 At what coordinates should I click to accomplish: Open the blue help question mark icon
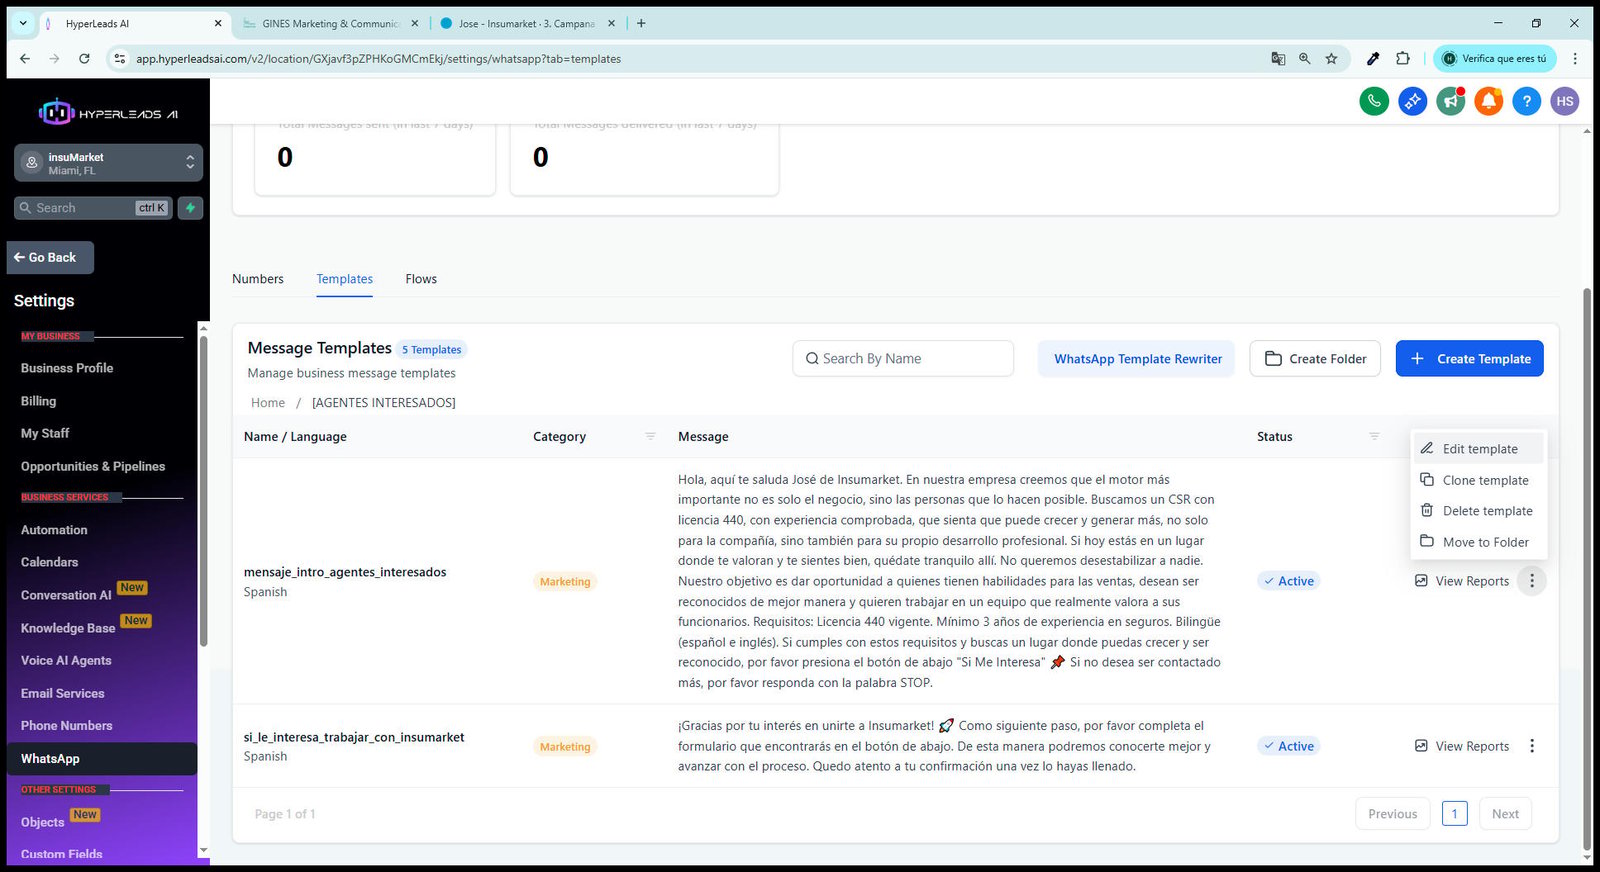[1526, 101]
